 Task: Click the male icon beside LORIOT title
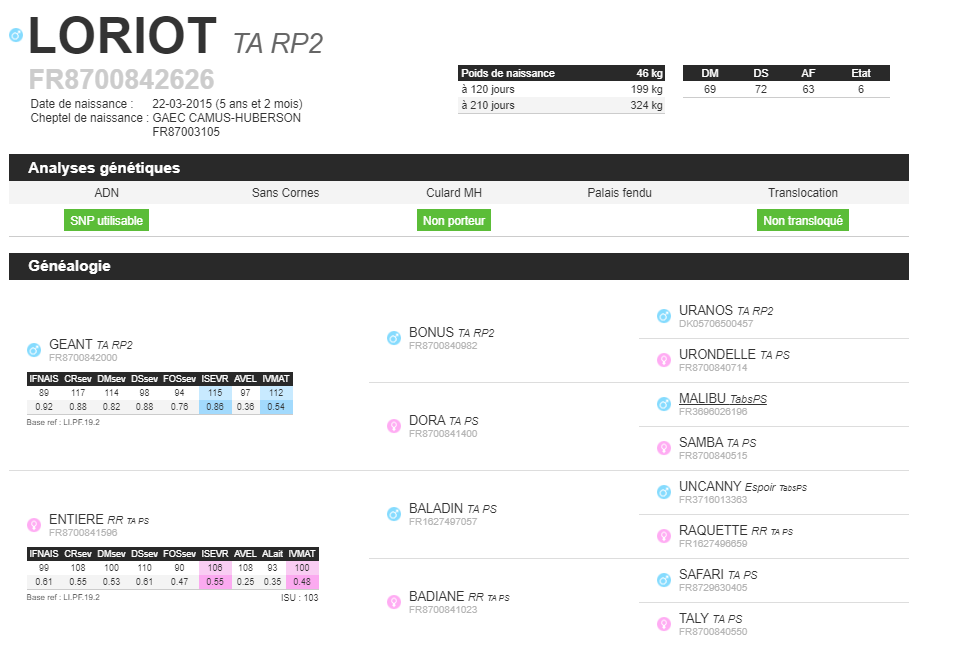coord(15,35)
